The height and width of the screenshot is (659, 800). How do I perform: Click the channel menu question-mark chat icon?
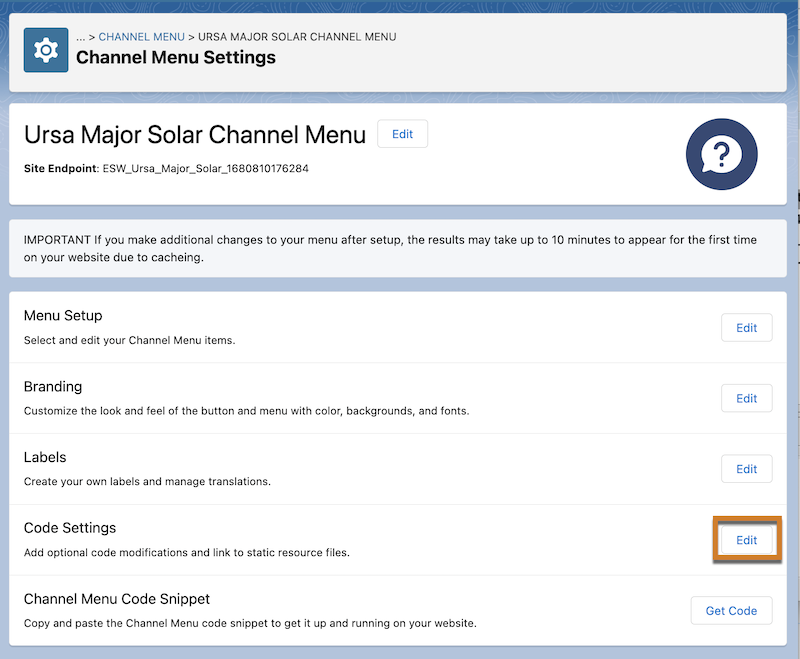click(721, 155)
